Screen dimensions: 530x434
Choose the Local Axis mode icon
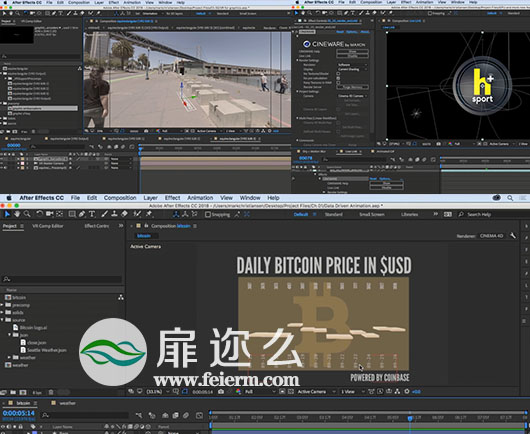[176, 214]
